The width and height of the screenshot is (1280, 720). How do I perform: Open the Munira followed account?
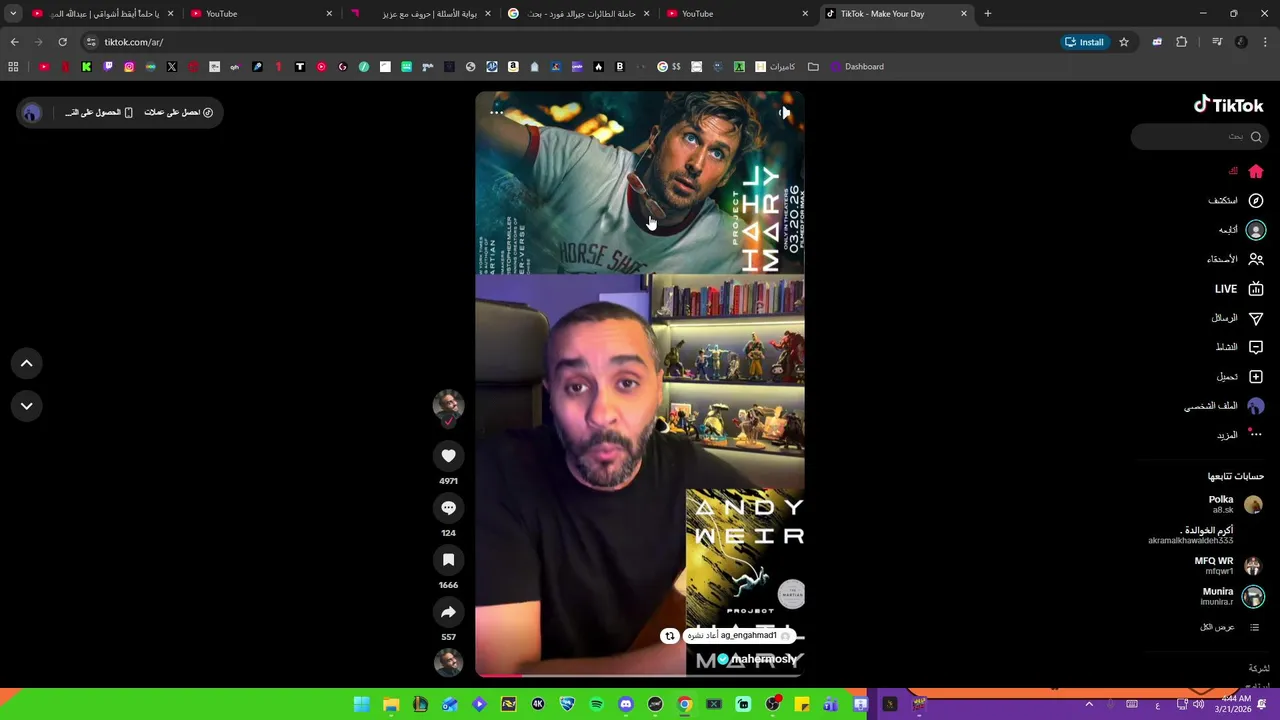point(1233,597)
